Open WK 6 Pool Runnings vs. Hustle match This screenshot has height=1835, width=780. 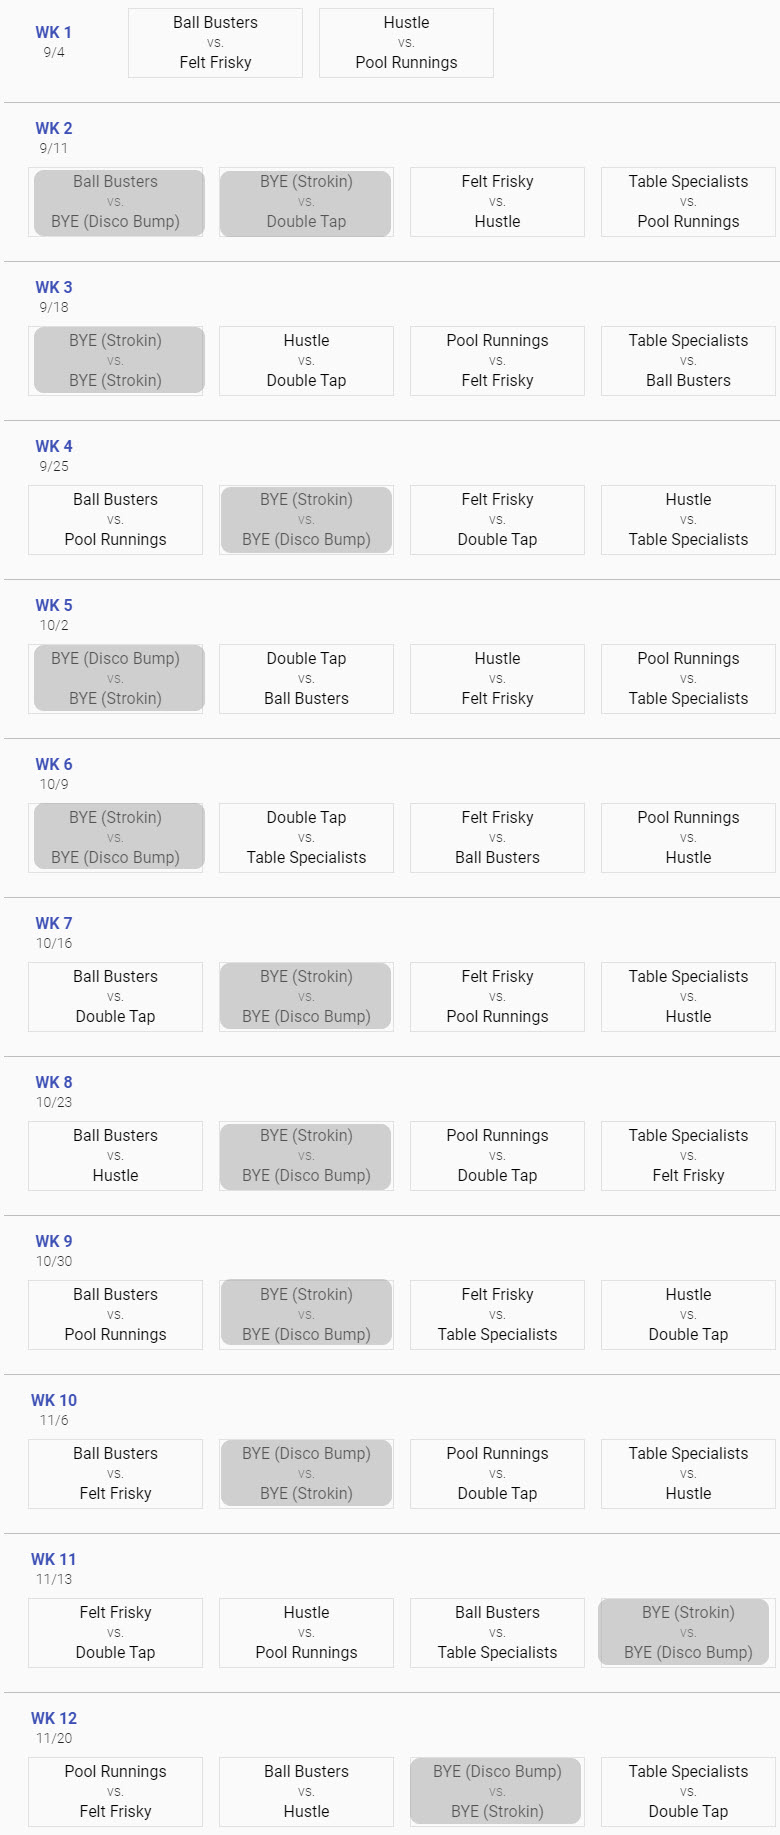[x=688, y=838]
